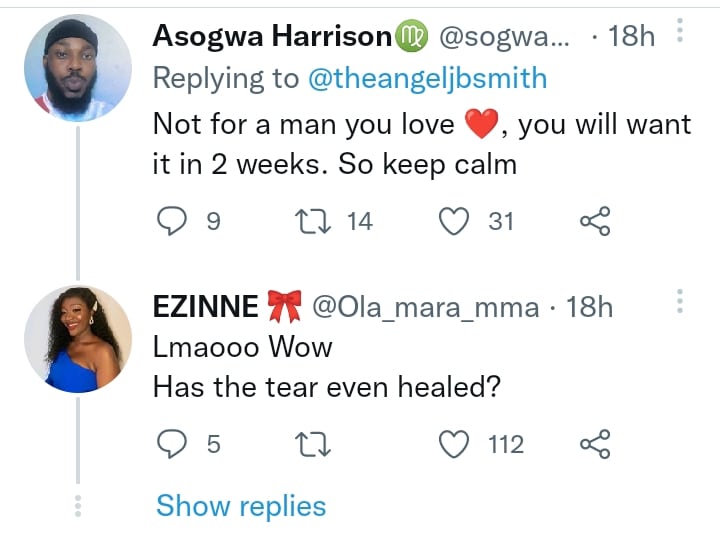
Task: Open more options on Asogwa Harrison's tweet
Action: pyautogui.click(x=679, y=33)
